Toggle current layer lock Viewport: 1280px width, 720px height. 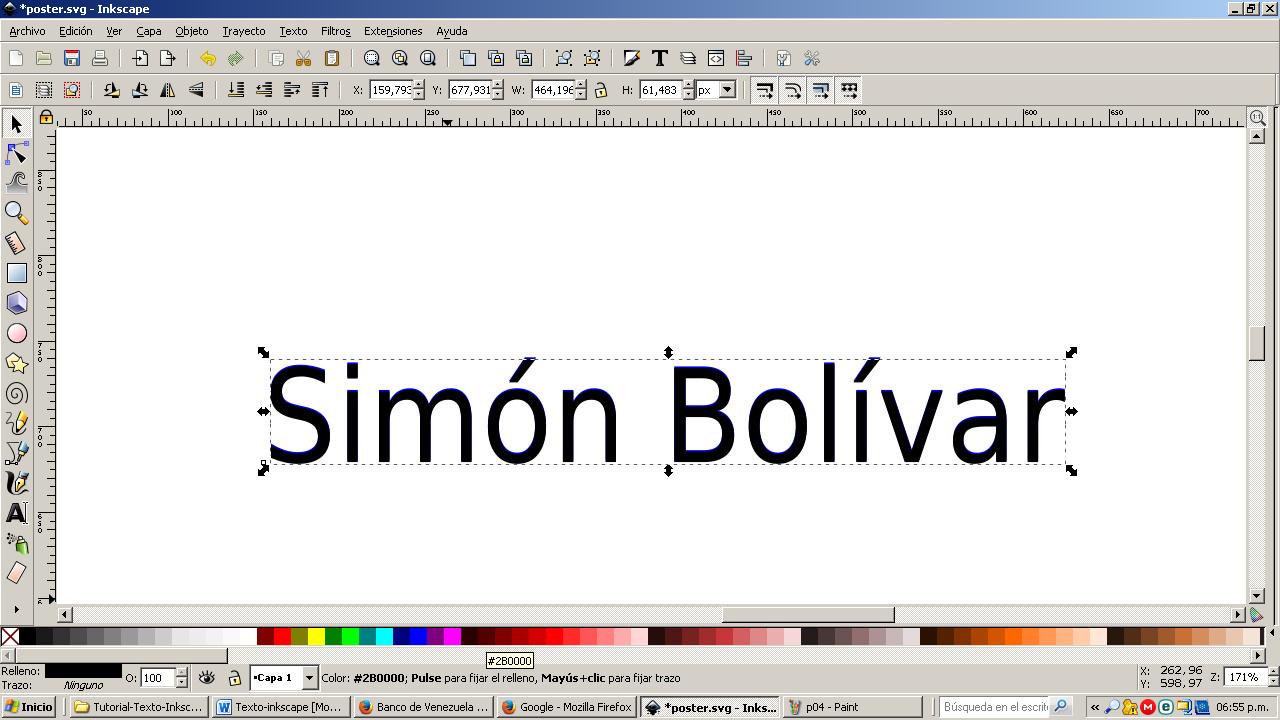tap(234, 678)
